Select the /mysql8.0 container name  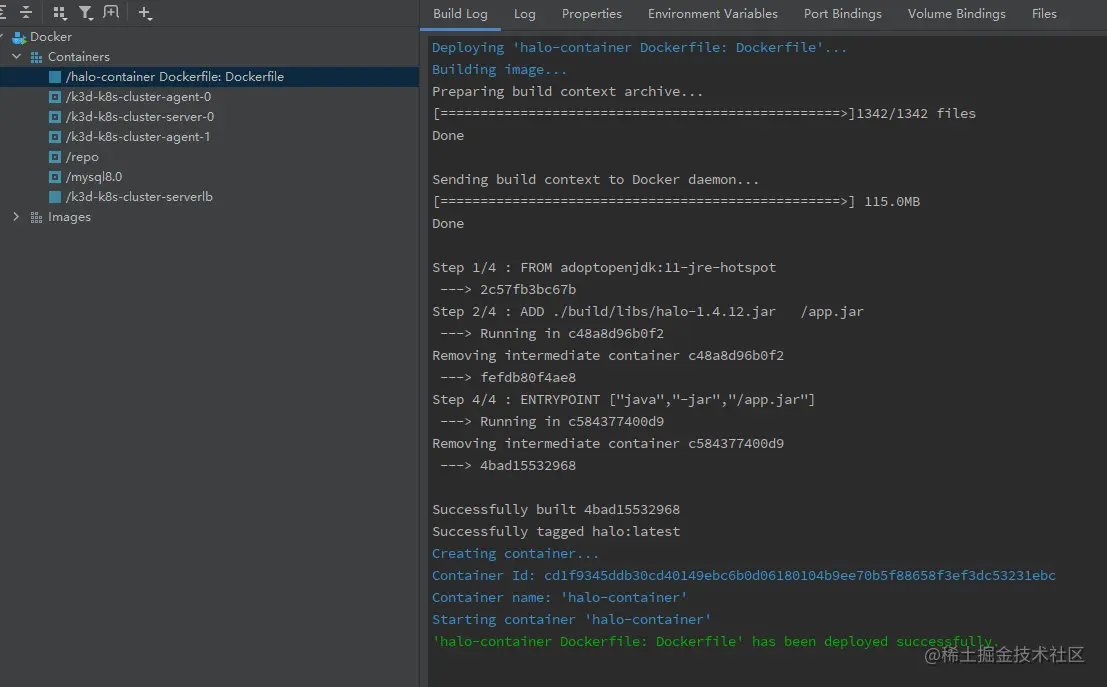pyautogui.click(x=94, y=177)
